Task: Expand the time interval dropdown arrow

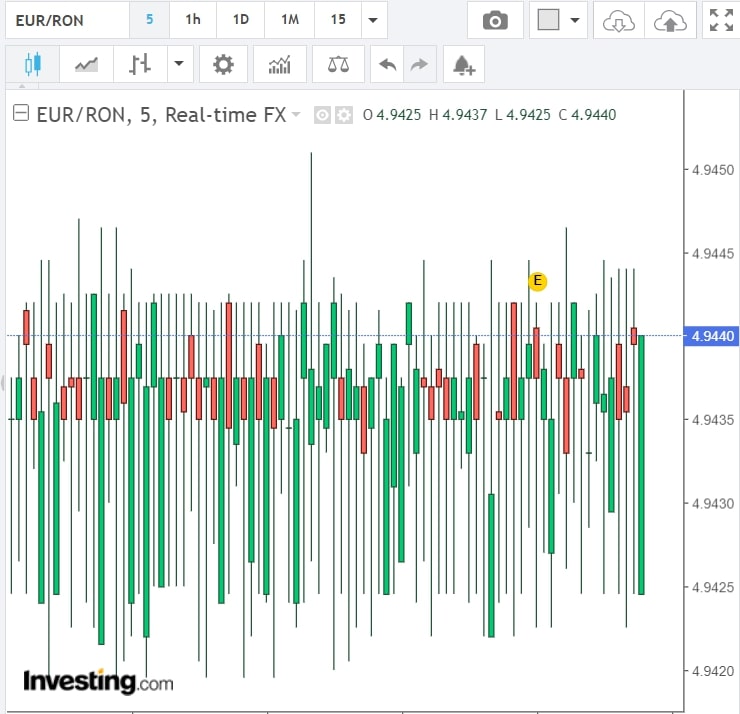Action: (373, 20)
